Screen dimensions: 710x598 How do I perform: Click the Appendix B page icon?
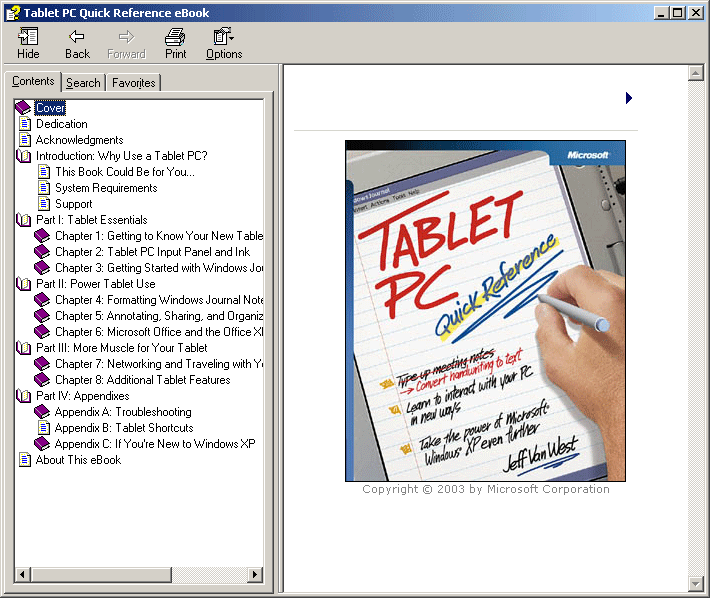[44, 428]
